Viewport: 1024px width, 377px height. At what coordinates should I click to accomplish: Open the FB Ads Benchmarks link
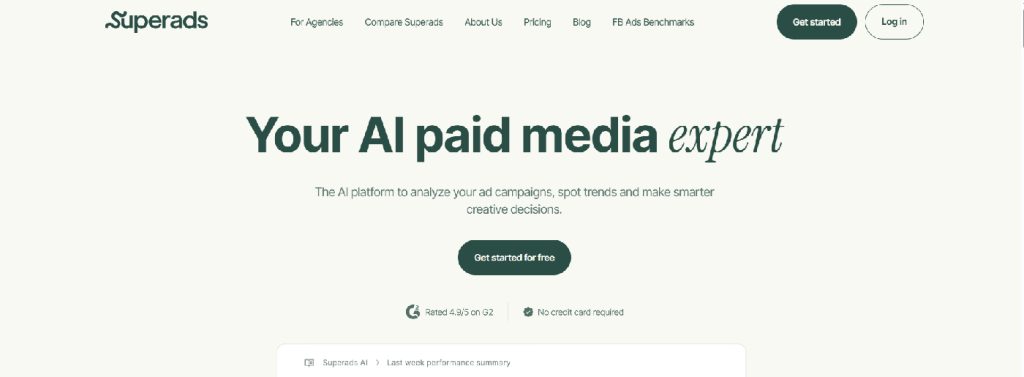tap(653, 22)
